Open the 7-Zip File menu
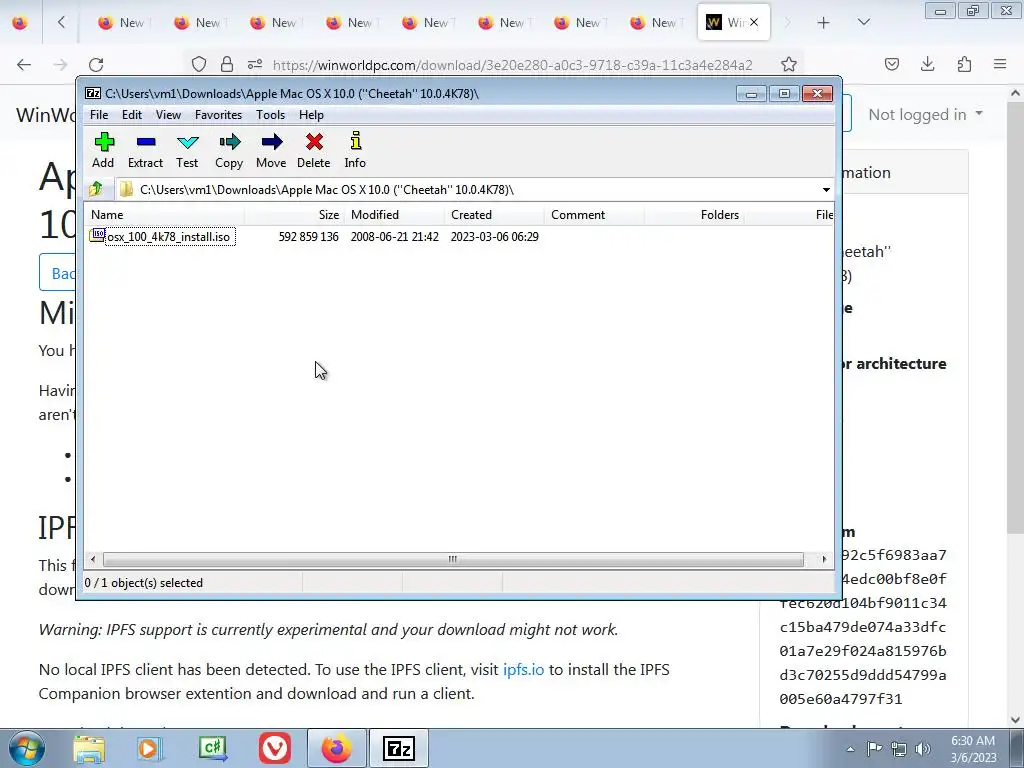Screen dimensions: 1024x768 (99, 115)
